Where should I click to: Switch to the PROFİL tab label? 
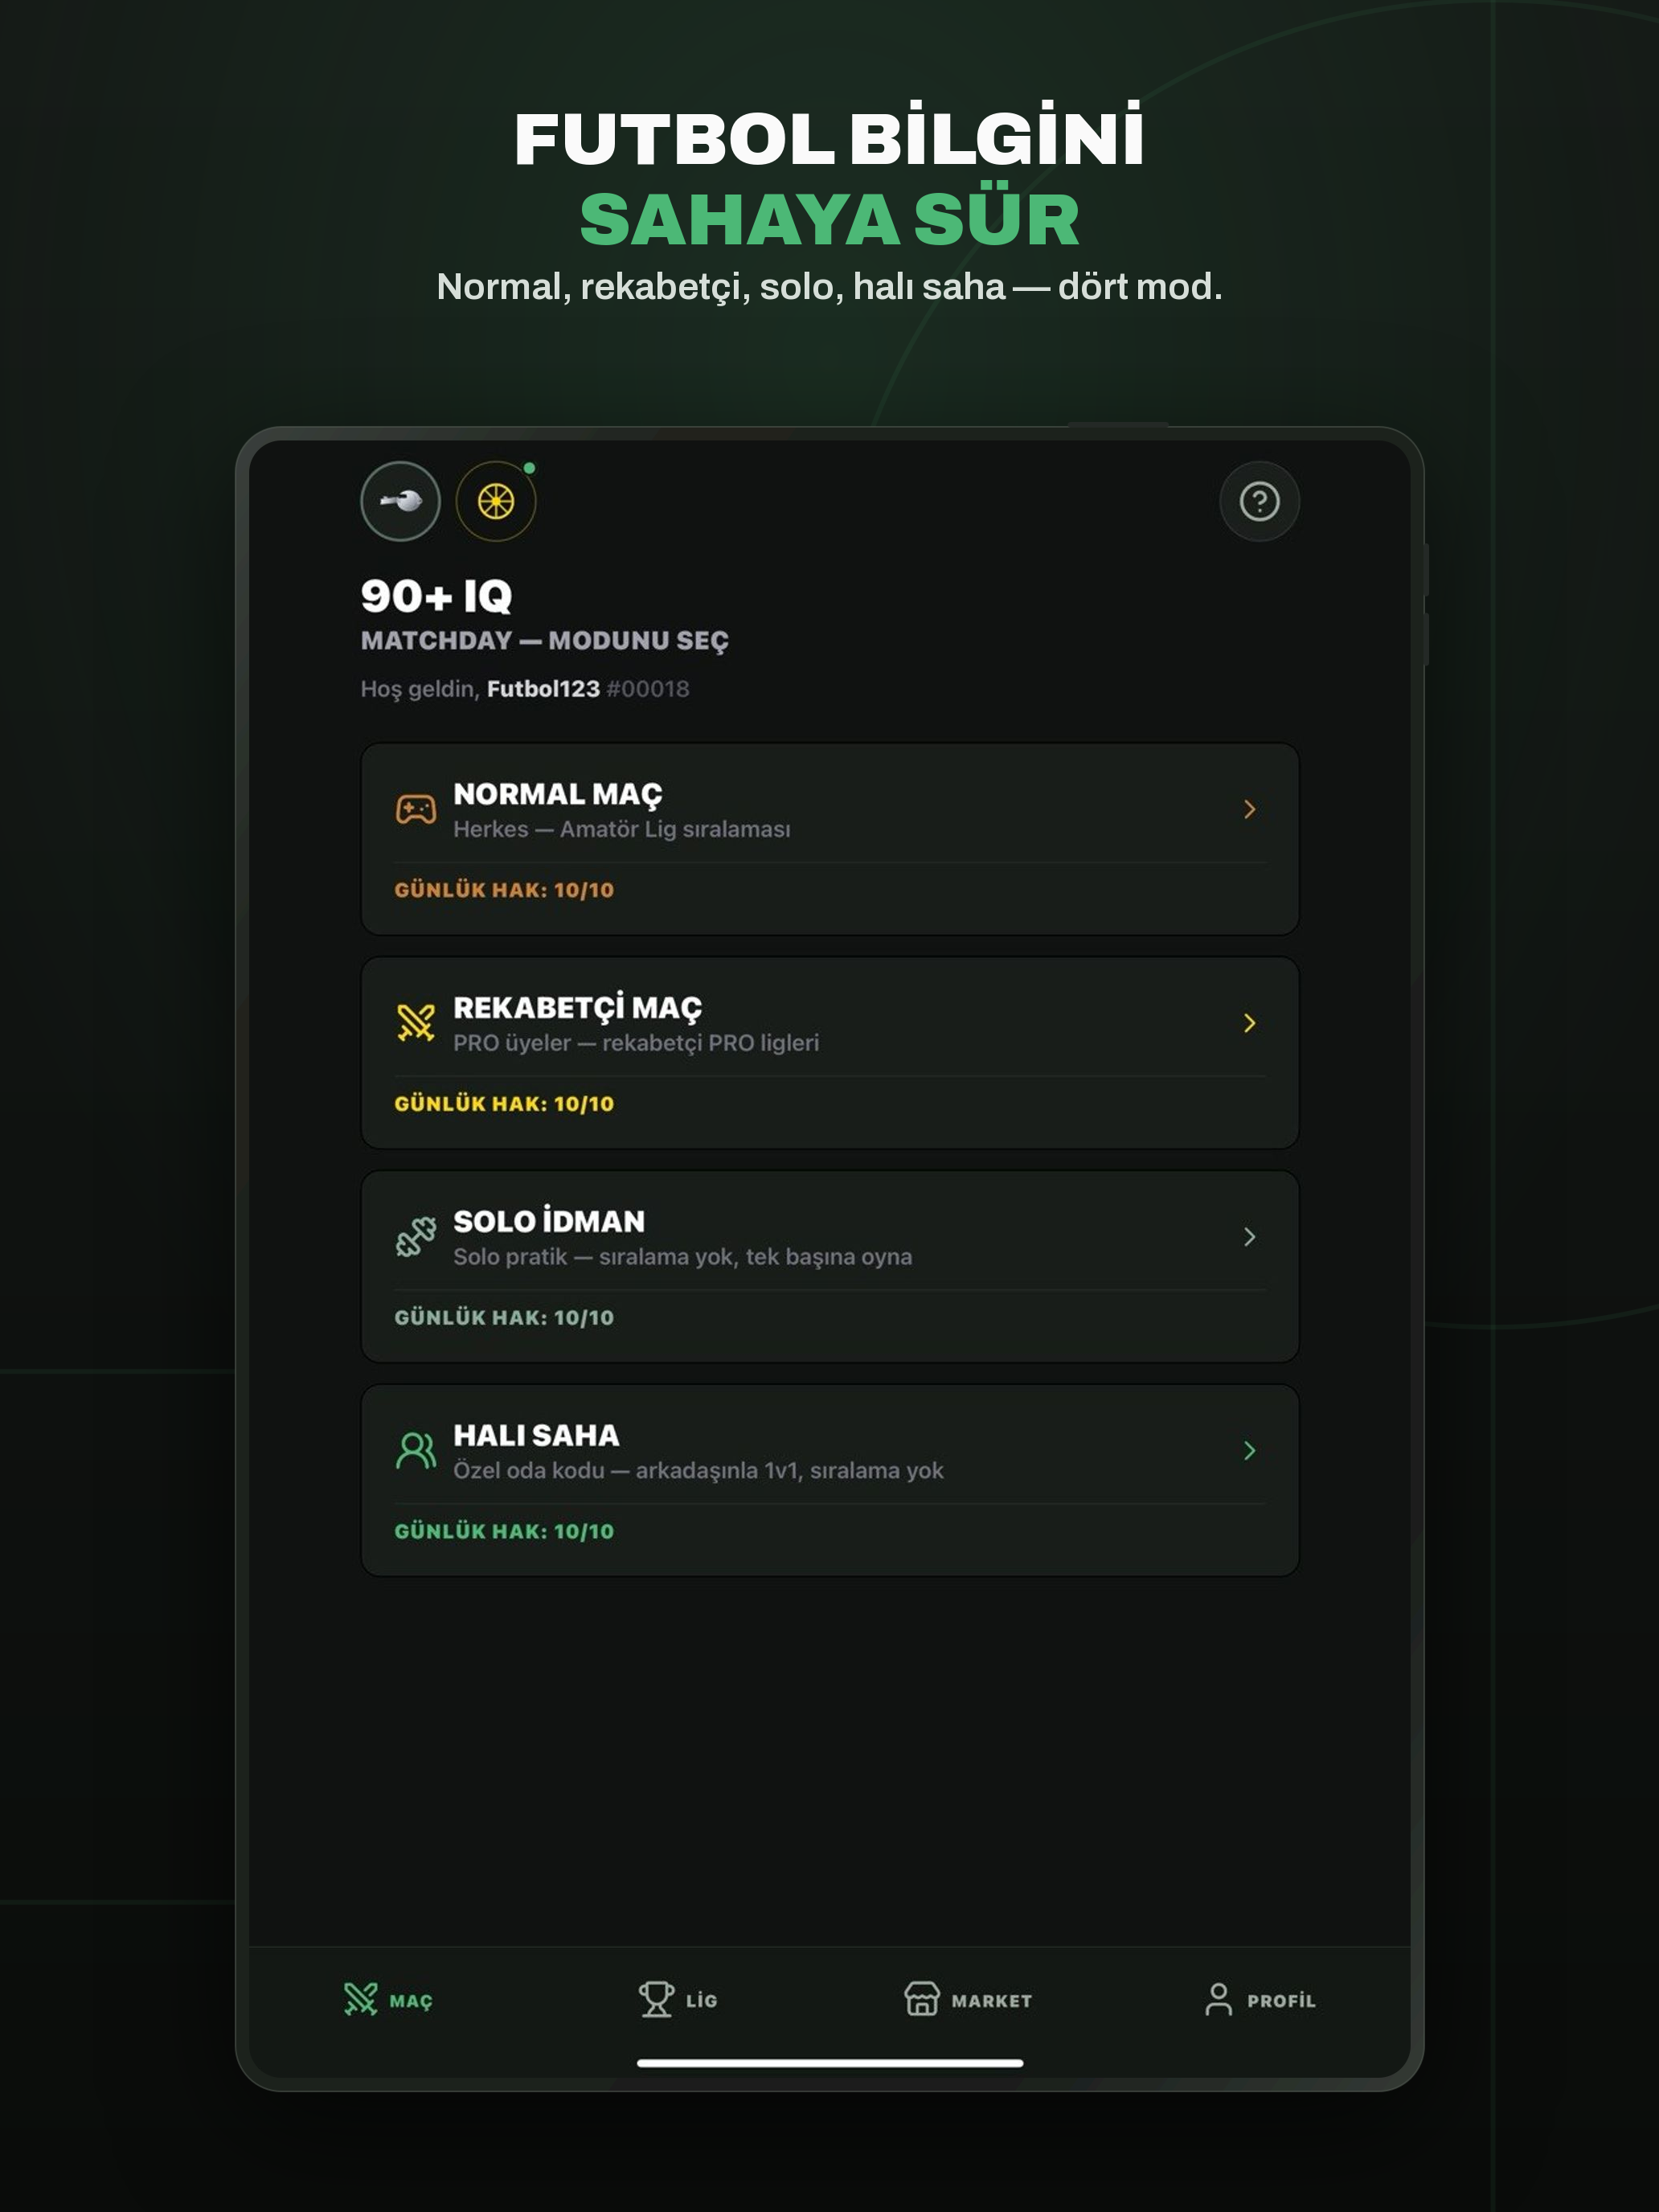[1281, 2000]
